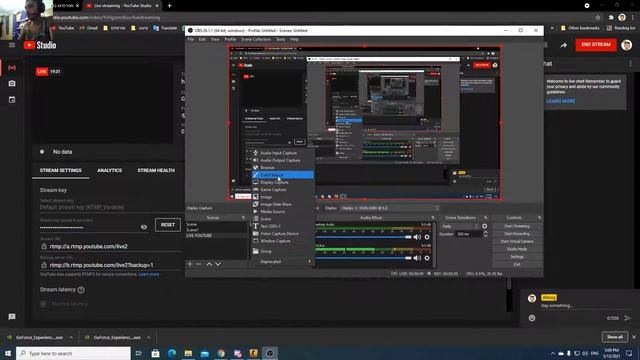Click the END STREAM button
This screenshot has width=640, height=360.
(596, 44)
